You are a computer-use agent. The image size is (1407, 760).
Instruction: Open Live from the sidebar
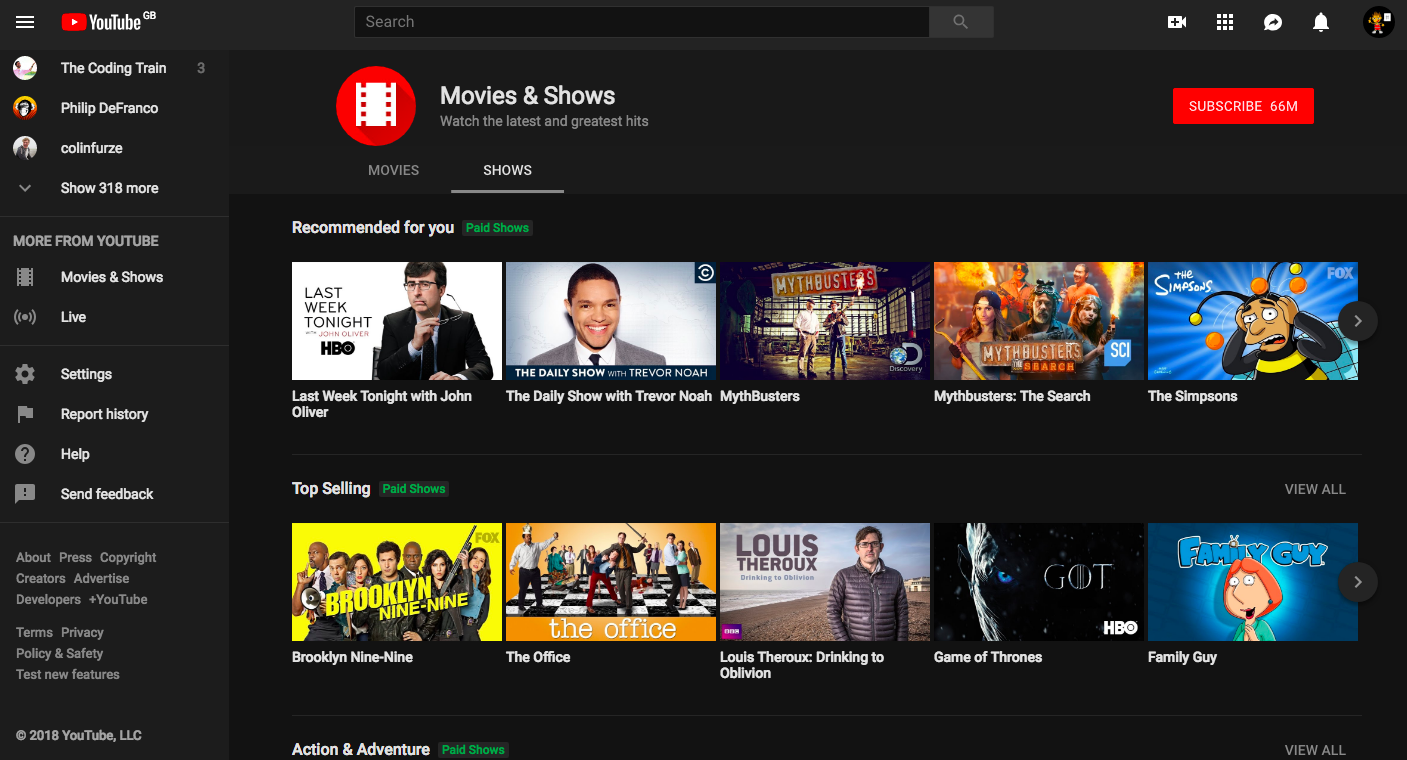73,317
